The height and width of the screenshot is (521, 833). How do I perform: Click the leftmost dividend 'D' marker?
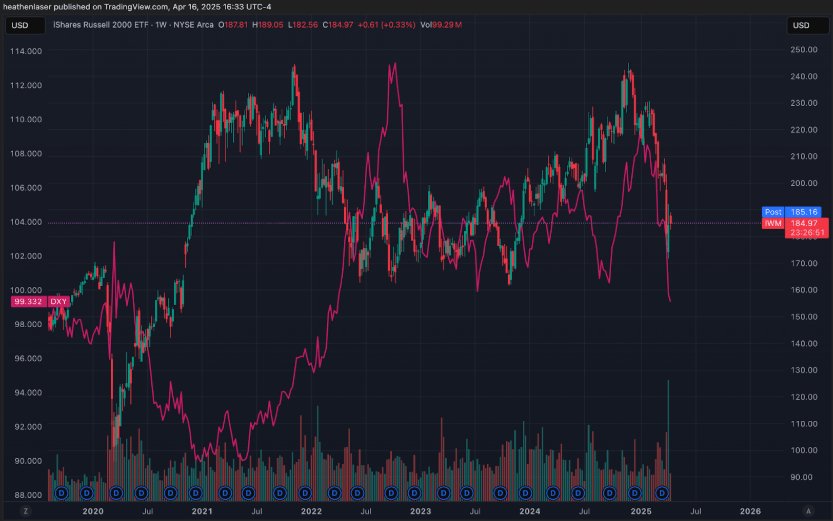[60, 493]
